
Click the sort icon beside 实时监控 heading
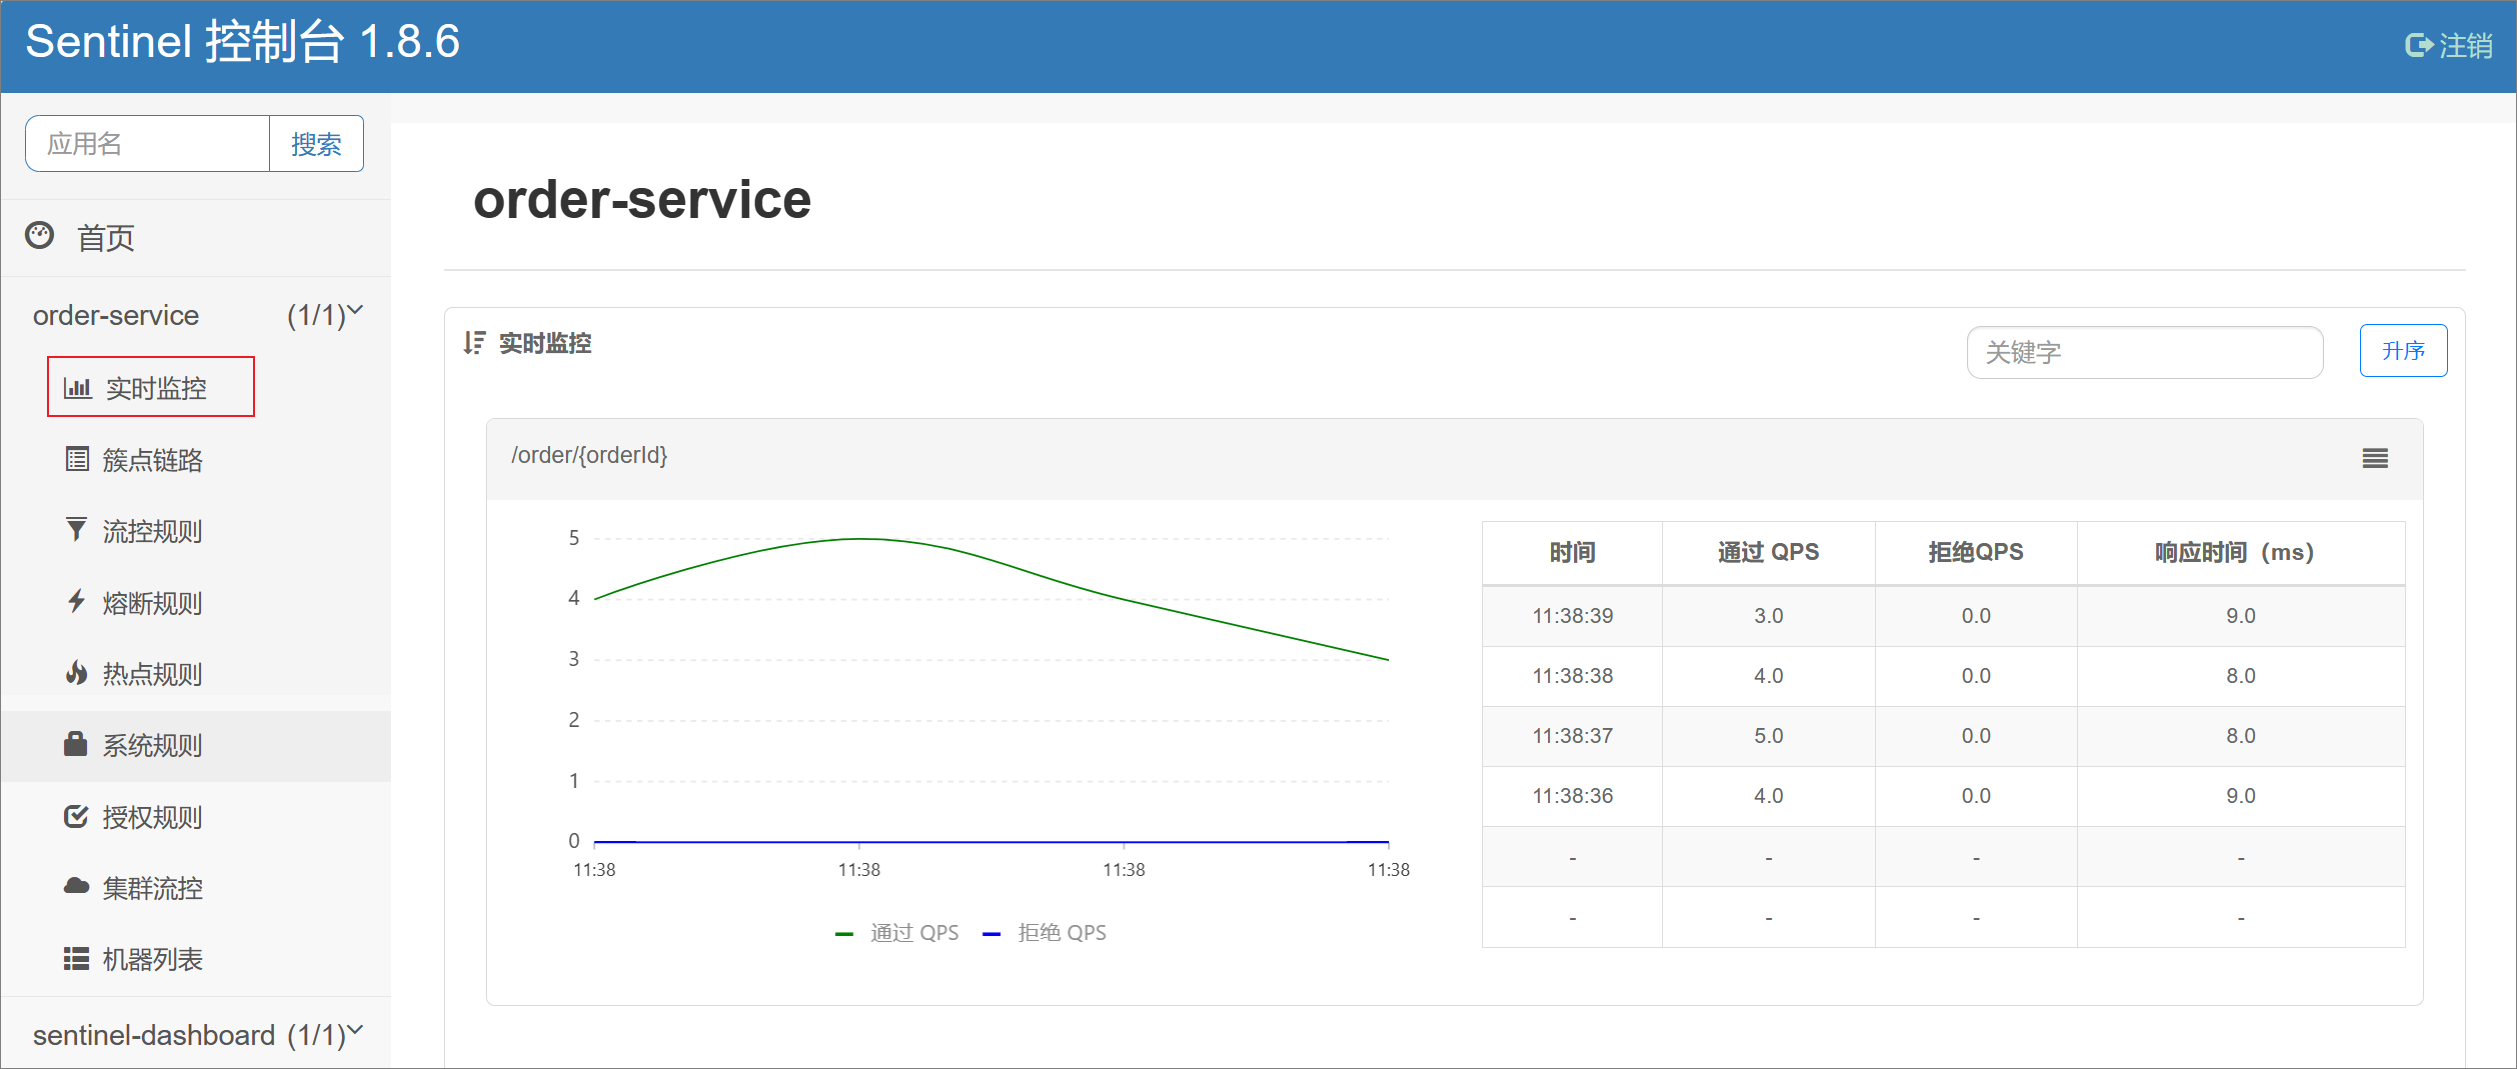click(474, 343)
